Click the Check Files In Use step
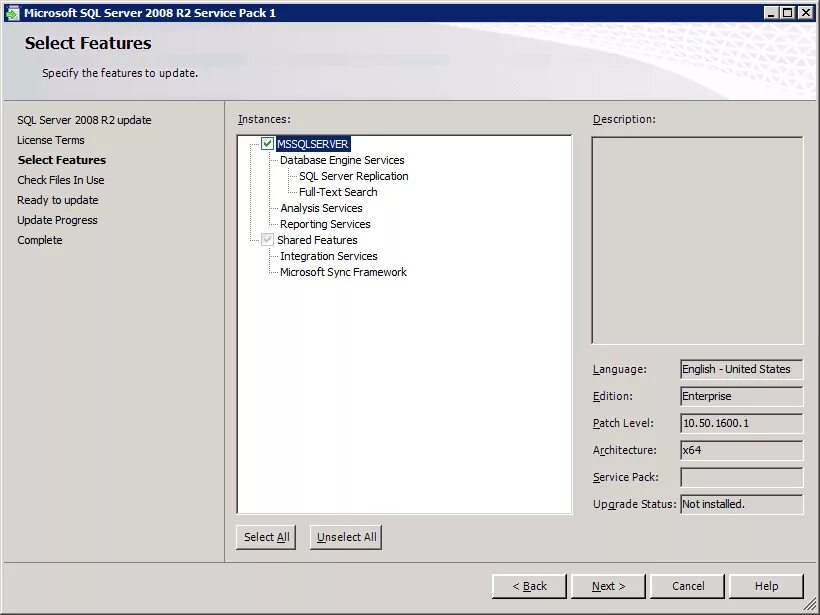This screenshot has width=820, height=615. pos(61,180)
